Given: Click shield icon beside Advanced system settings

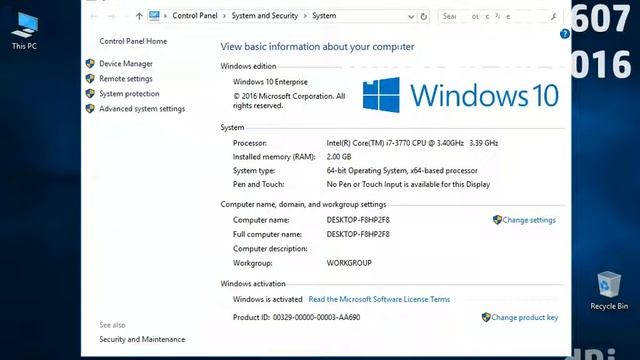Looking at the screenshot, I should [x=90, y=109].
